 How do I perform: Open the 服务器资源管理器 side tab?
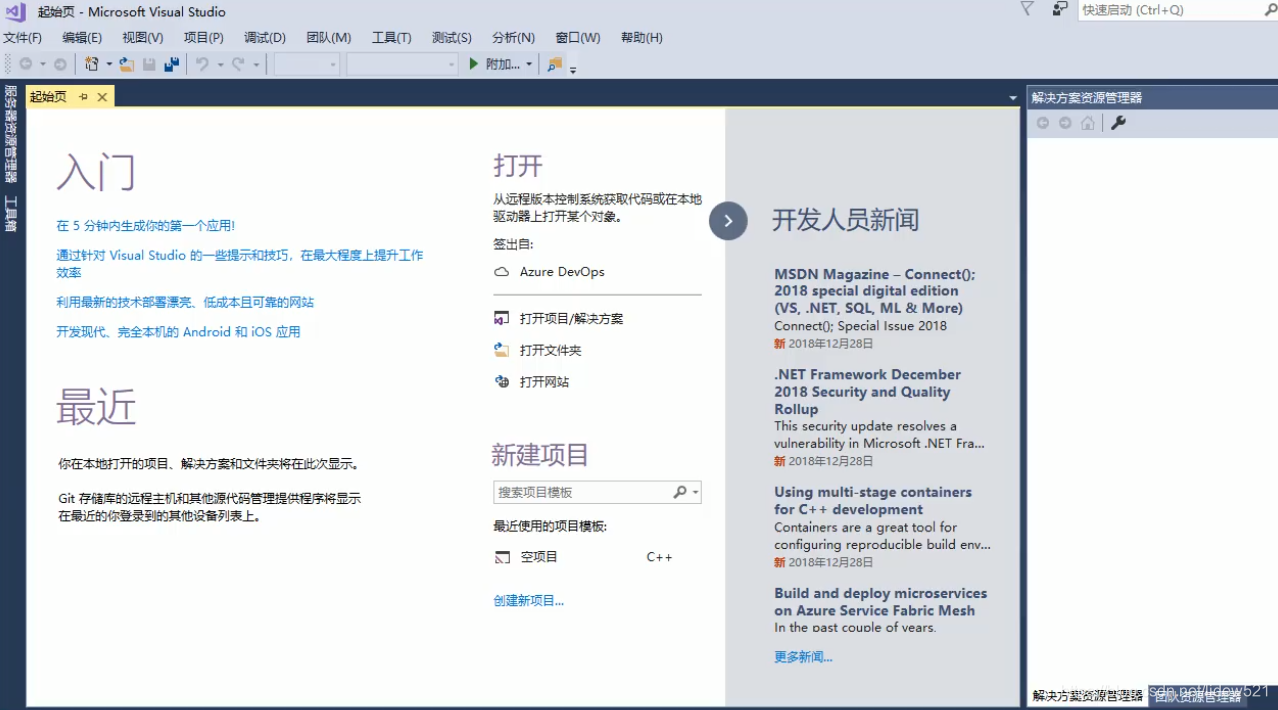click(10, 134)
